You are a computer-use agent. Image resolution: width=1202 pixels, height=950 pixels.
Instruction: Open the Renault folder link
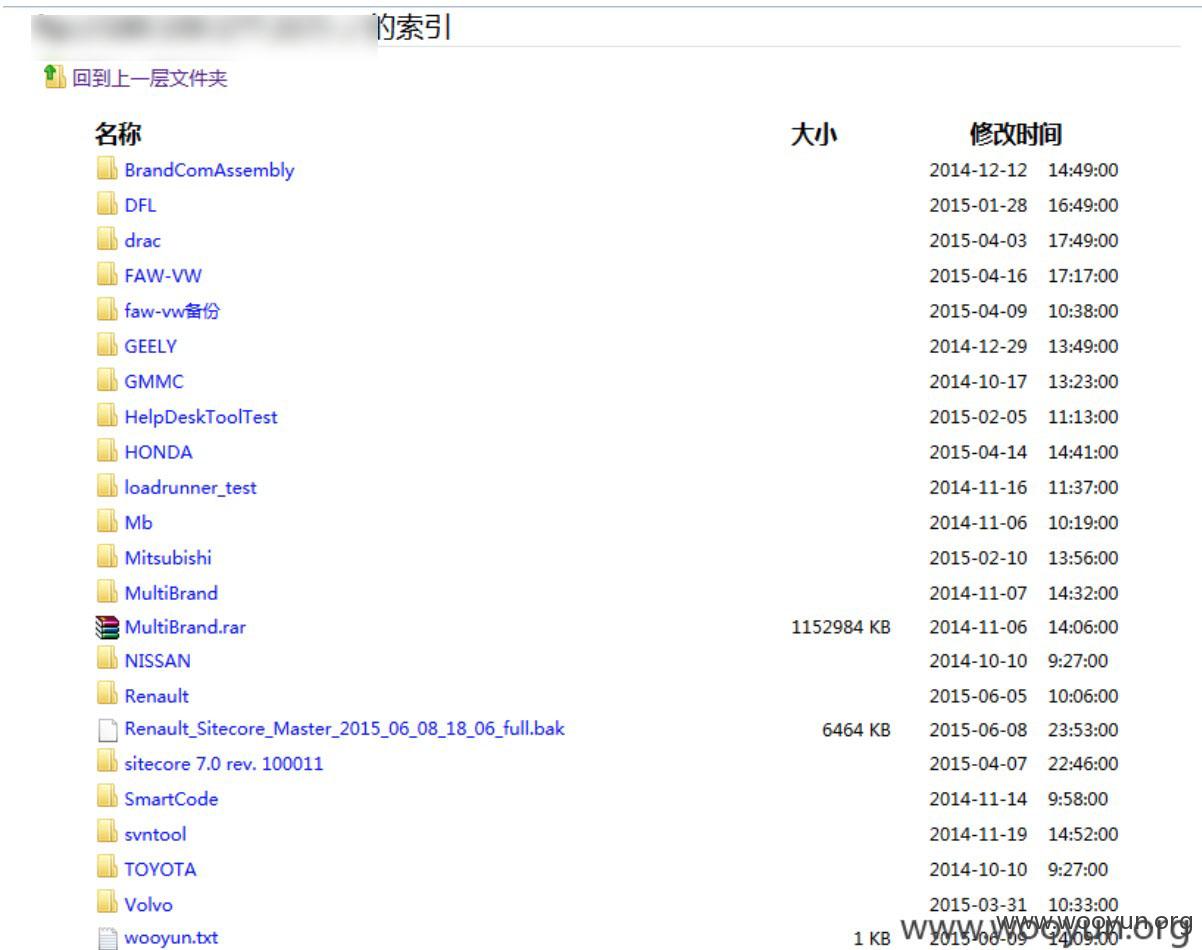click(x=156, y=696)
